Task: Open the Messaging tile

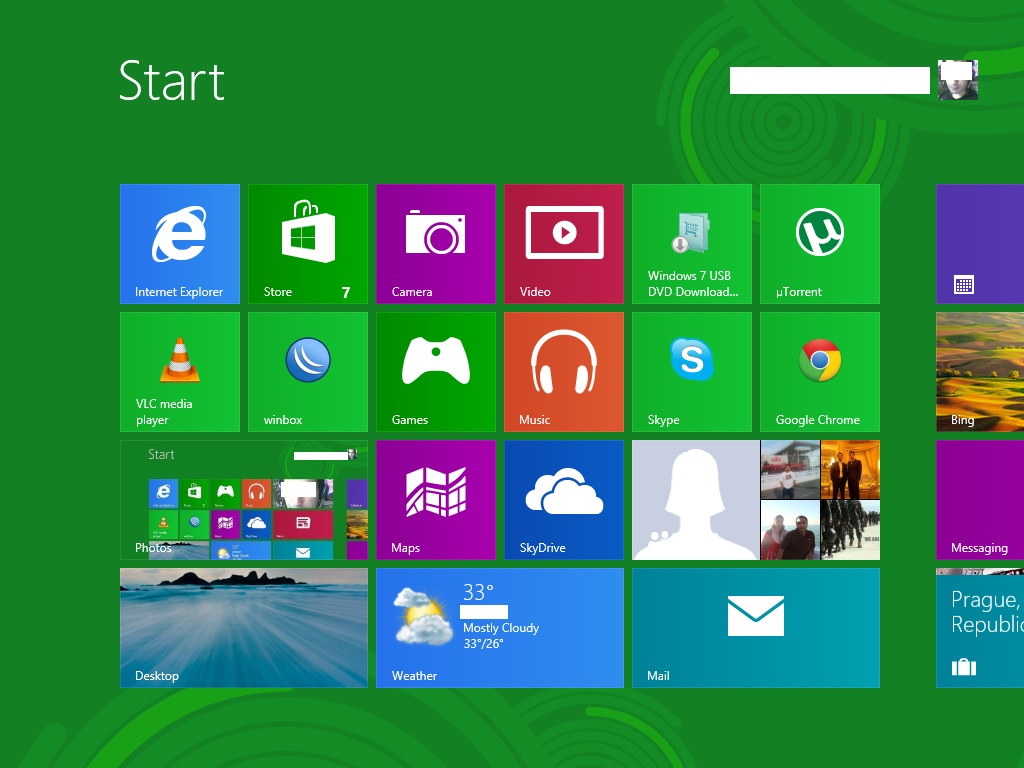Action: [980, 500]
